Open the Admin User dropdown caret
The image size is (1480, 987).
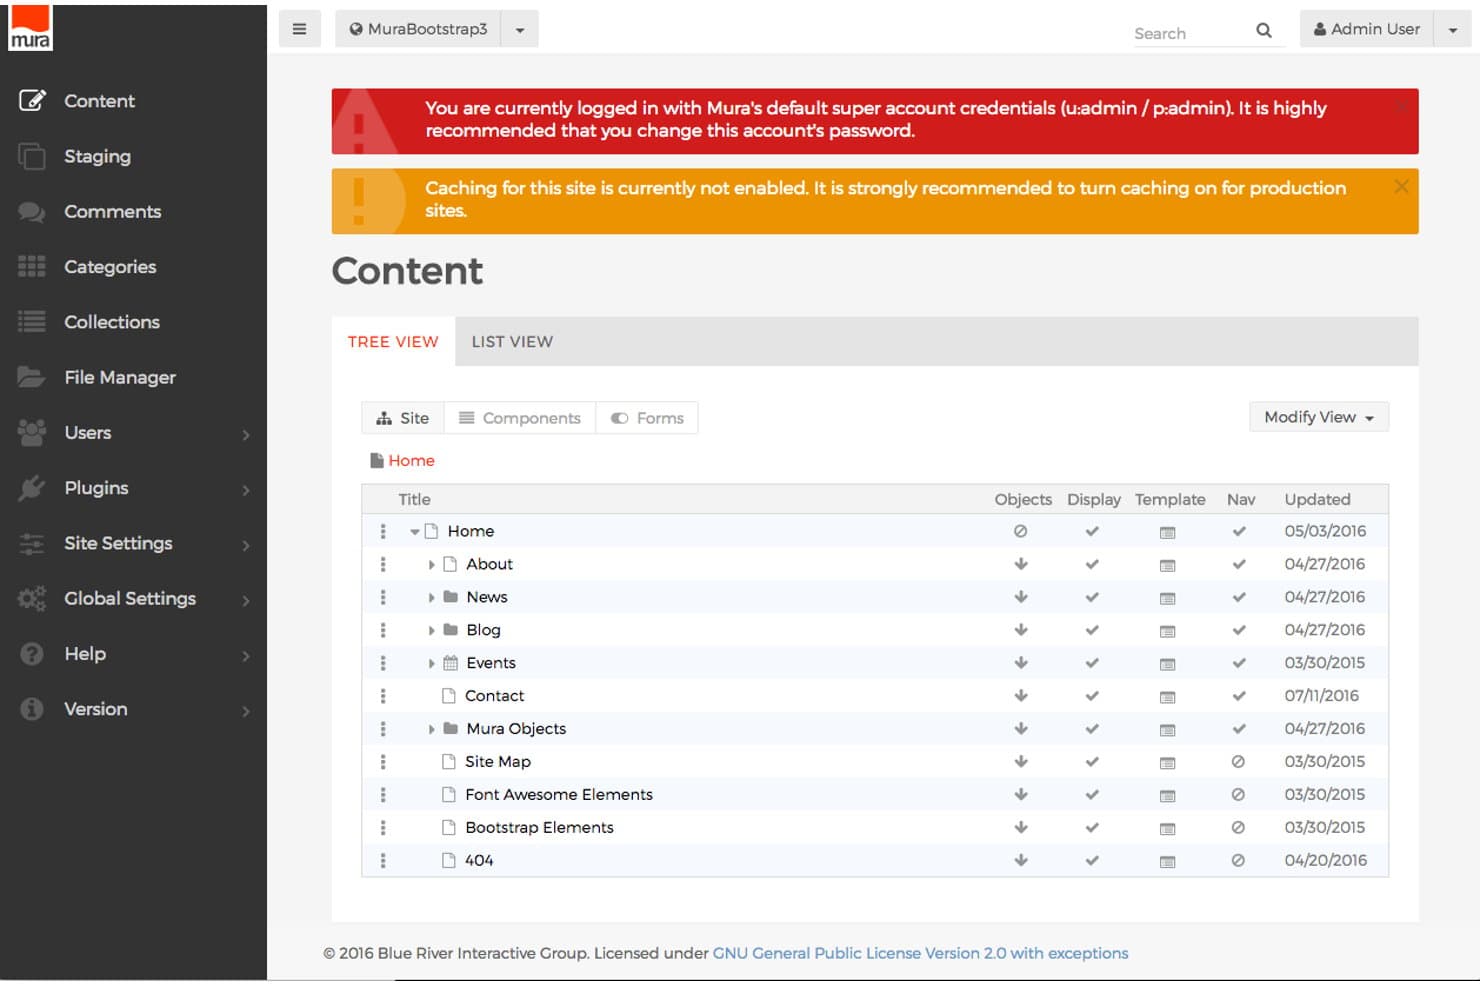pos(1452,30)
